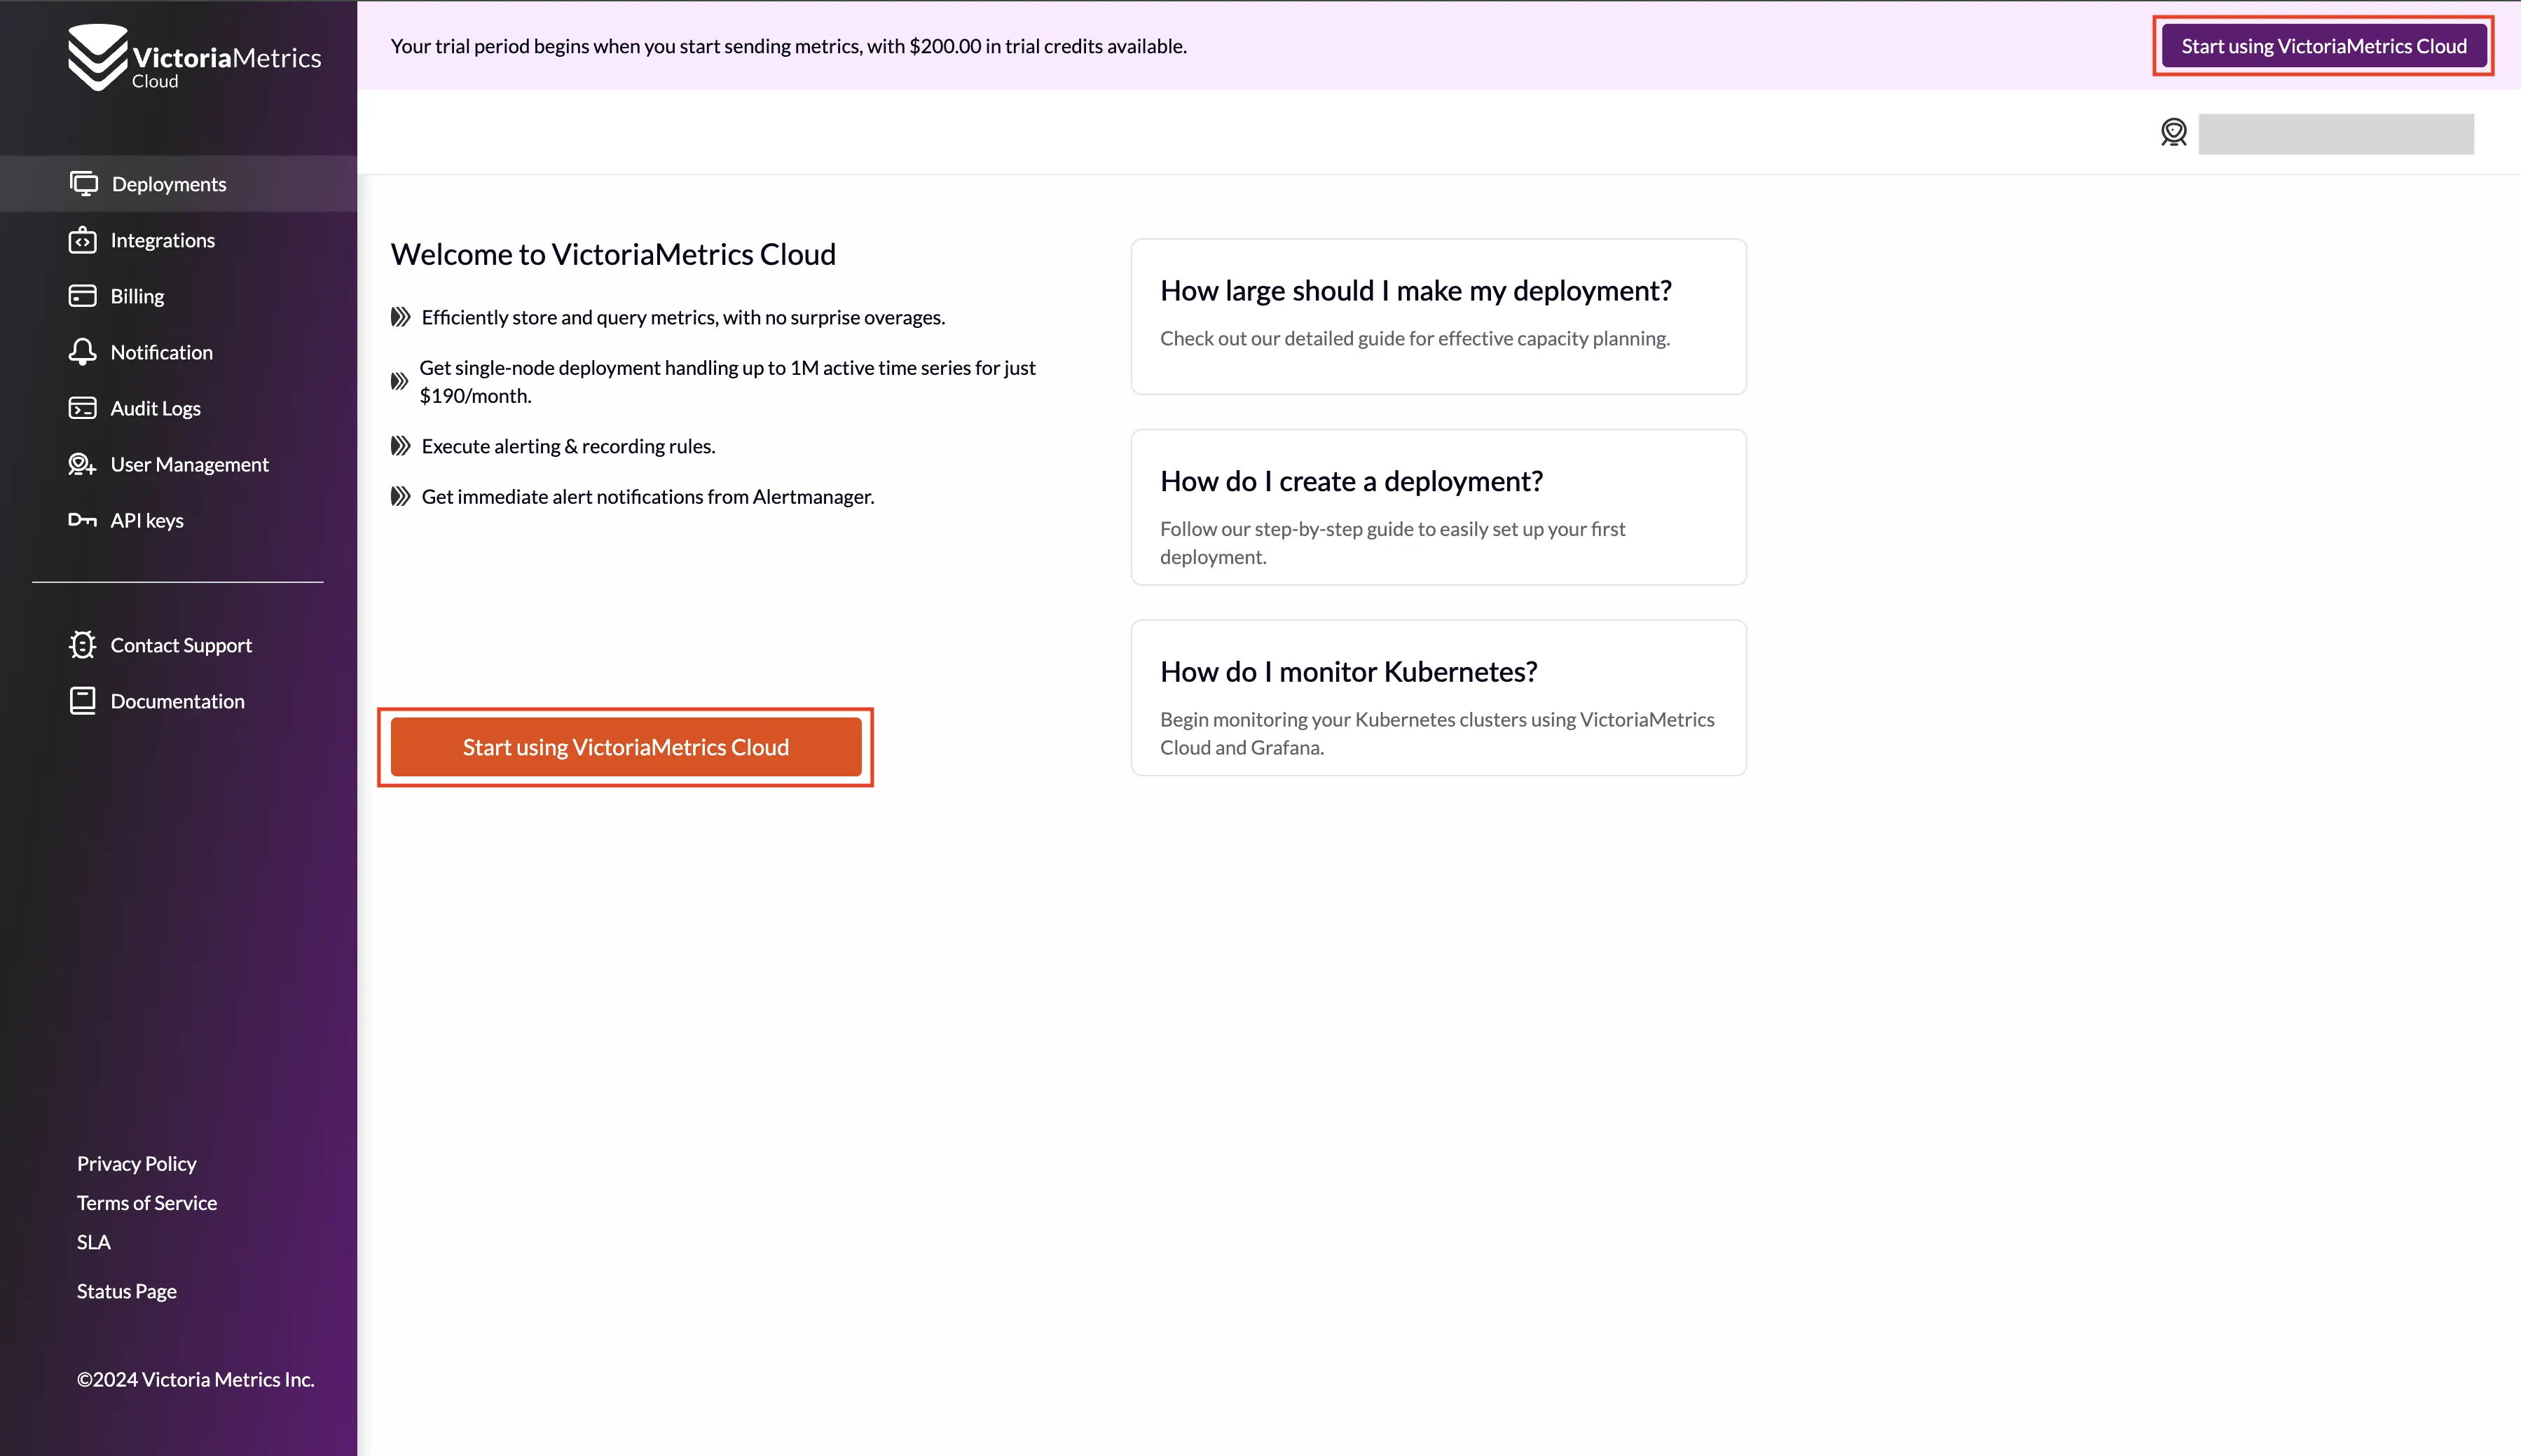The height and width of the screenshot is (1456, 2521).
Task: Click the VictoriaMetrics Cloud logo
Action: [x=195, y=58]
